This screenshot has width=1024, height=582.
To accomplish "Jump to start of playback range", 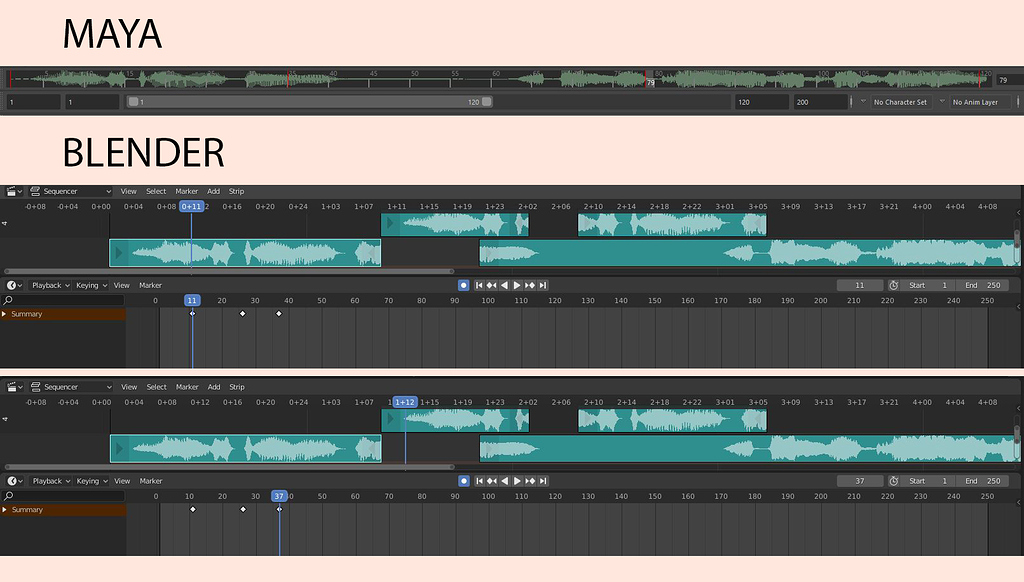I will coord(481,285).
